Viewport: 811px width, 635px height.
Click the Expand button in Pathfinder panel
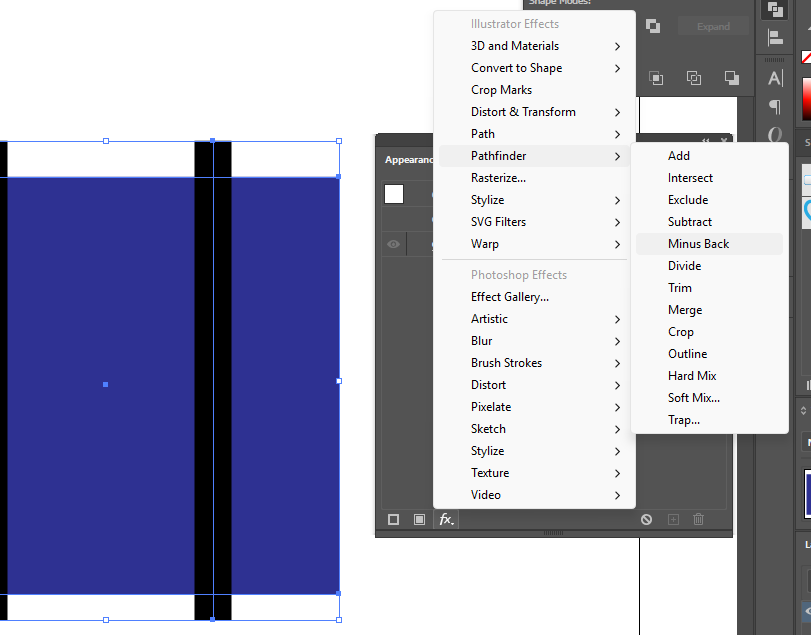[713, 26]
